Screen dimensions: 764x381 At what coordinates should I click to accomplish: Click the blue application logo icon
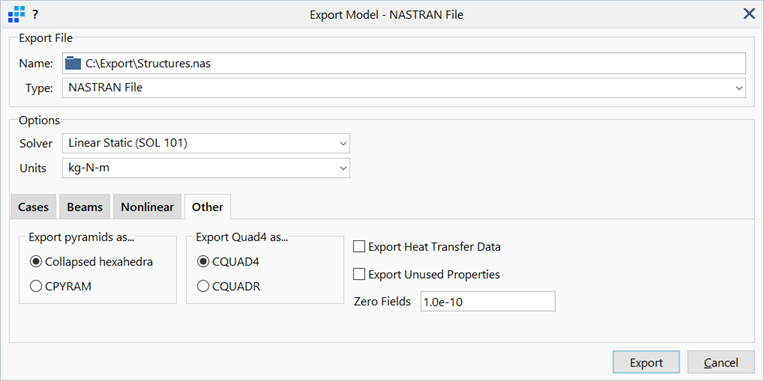point(17,15)
